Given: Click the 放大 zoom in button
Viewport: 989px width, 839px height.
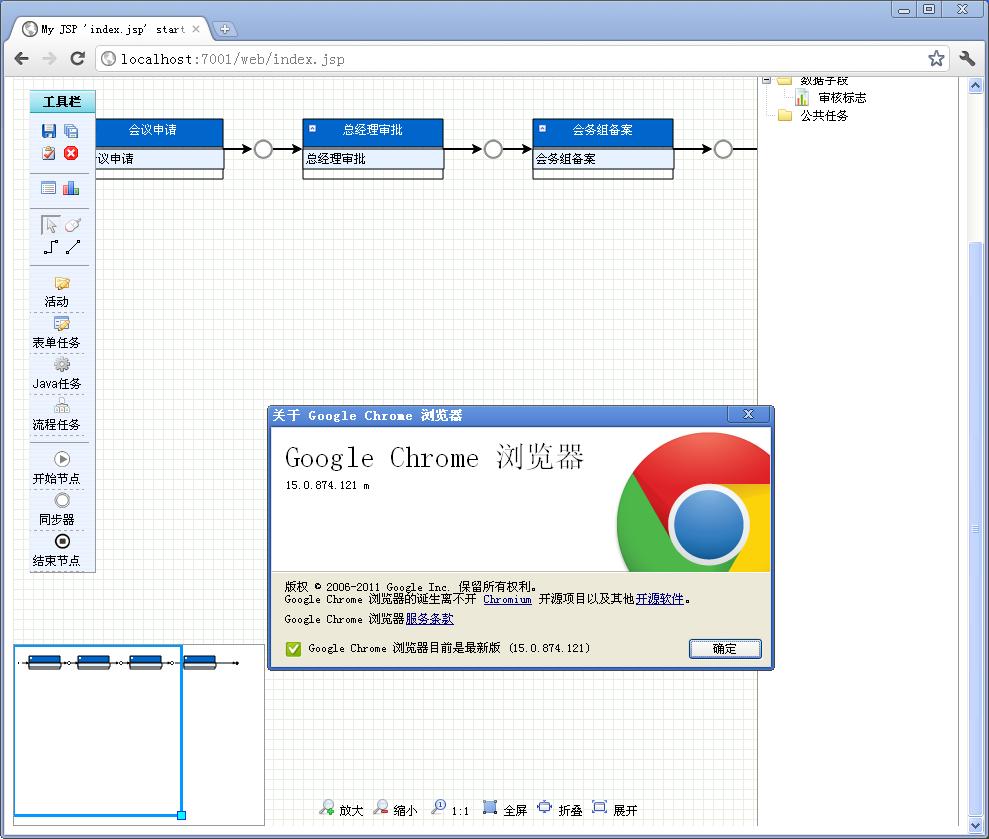Looking at the screenshot, I should [x=341, y=809].
